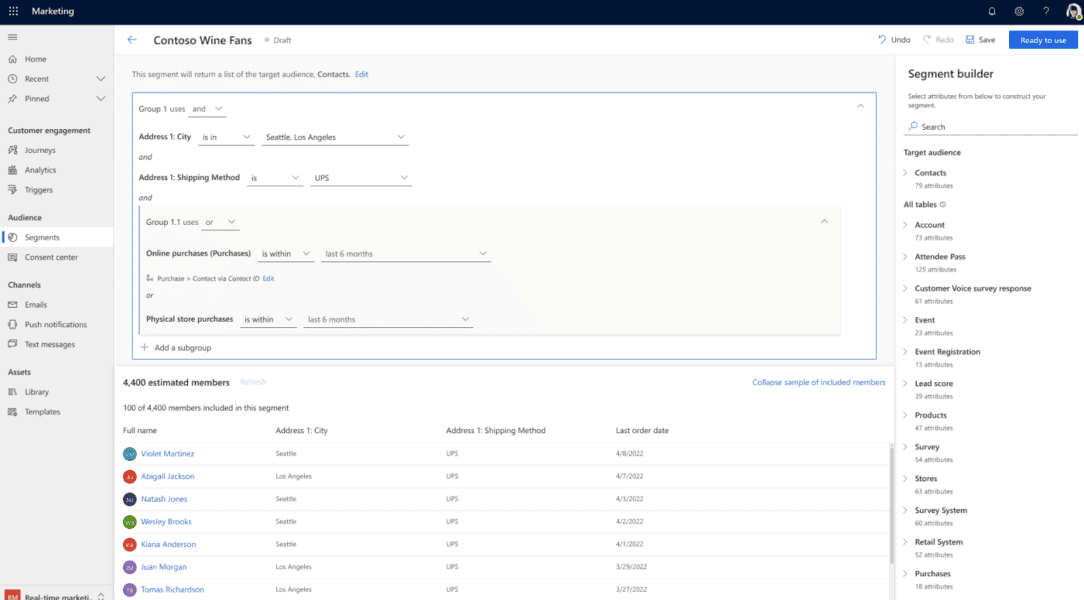Click the Ready to use button
Screen dimensions: 1084x600
1043,40
